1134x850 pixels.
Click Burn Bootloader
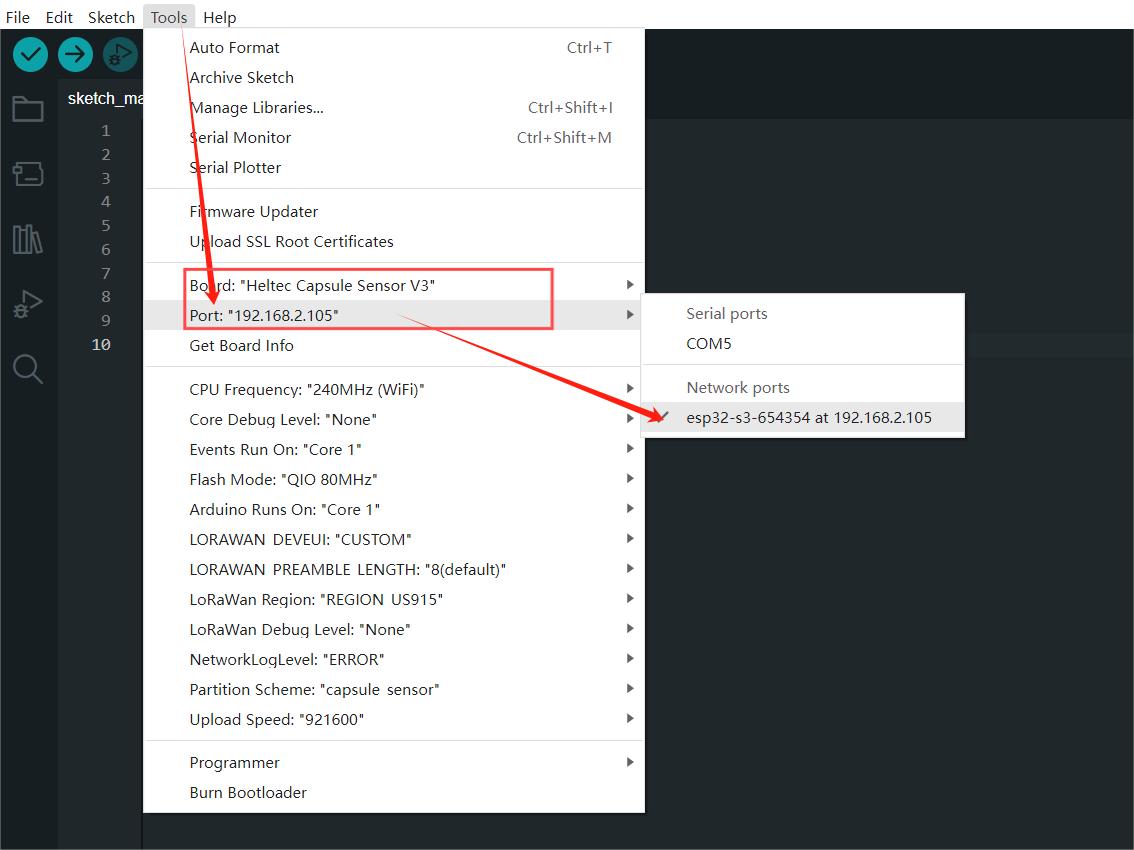click(248, 792)
